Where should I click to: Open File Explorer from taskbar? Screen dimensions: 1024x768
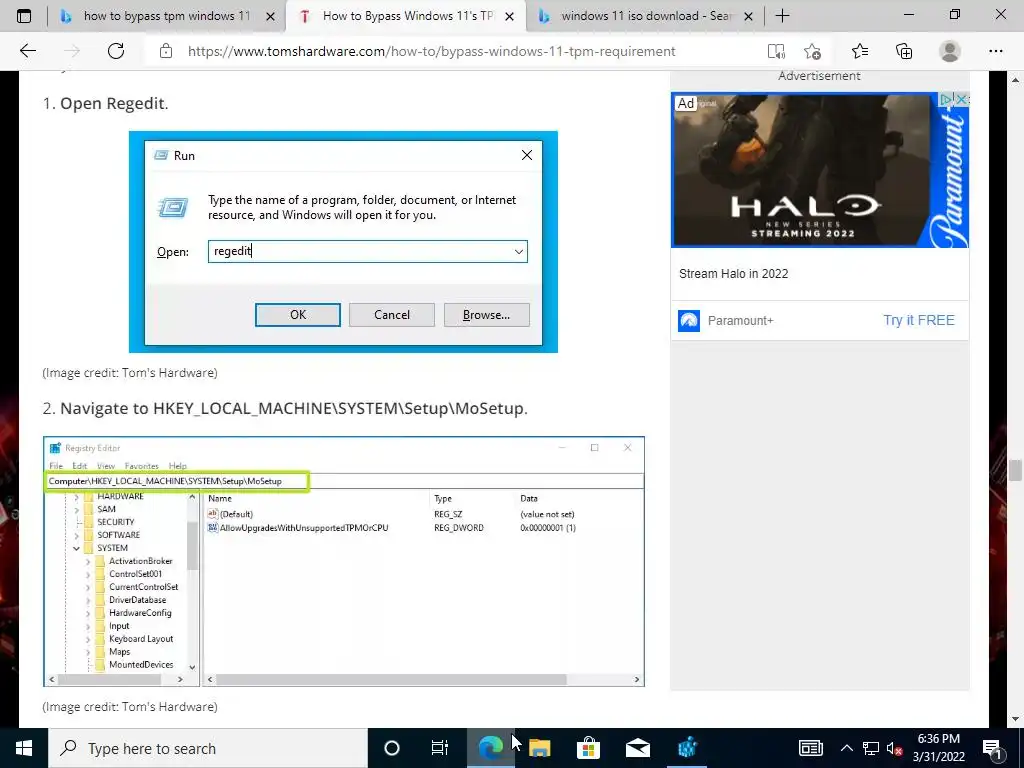(539, 748)
